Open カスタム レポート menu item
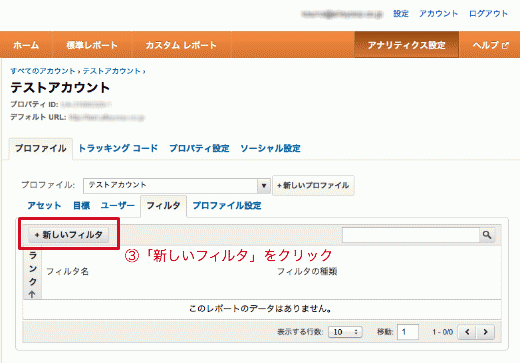The height and width of the screenshot is (363, 520). click(x=181, y=45)
